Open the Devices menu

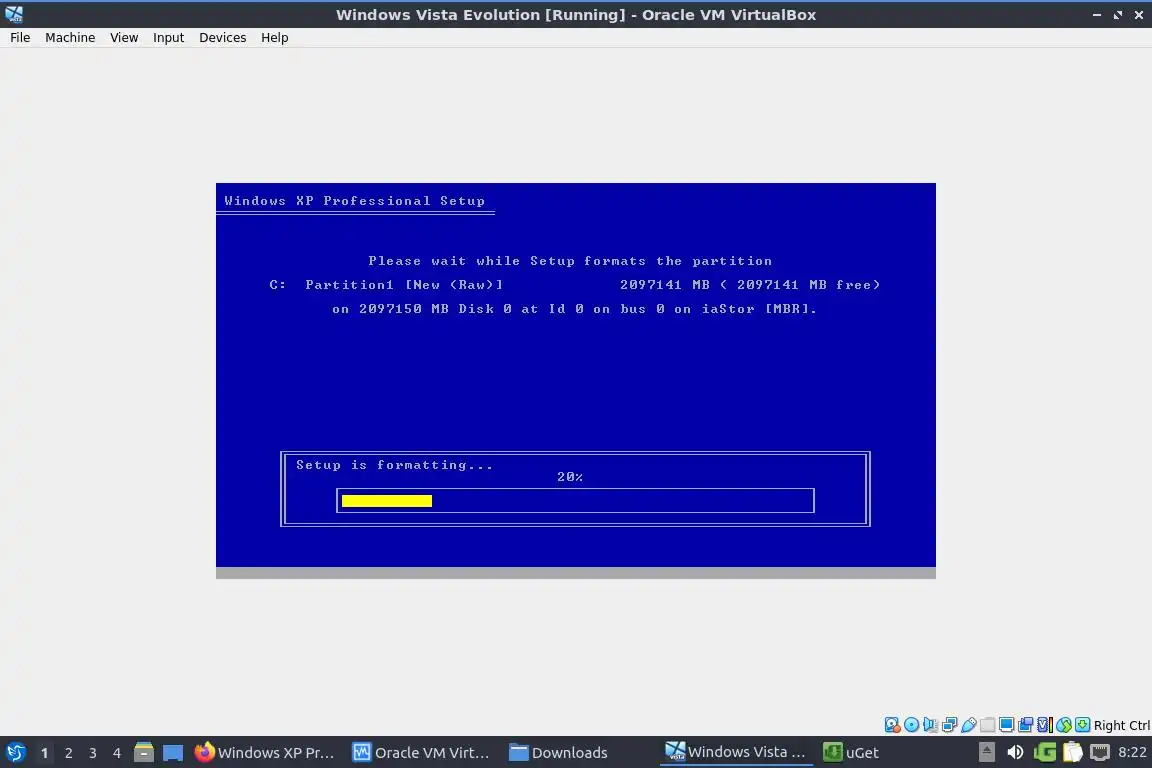click(x=223, y=37)
